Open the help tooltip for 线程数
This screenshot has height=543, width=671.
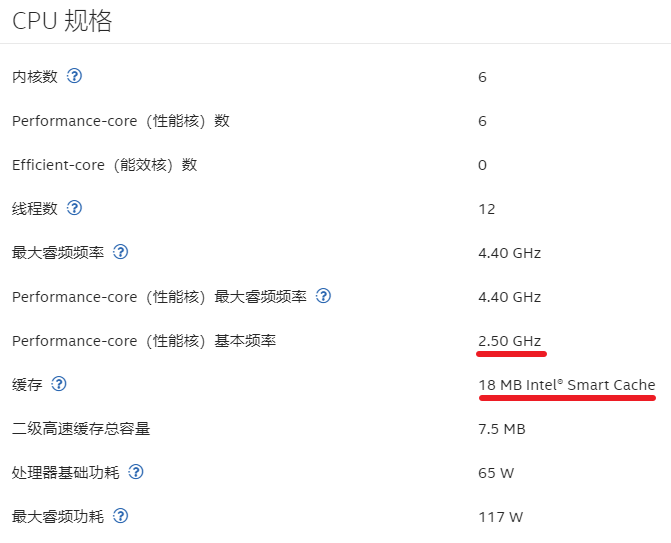tap(74, 208)
